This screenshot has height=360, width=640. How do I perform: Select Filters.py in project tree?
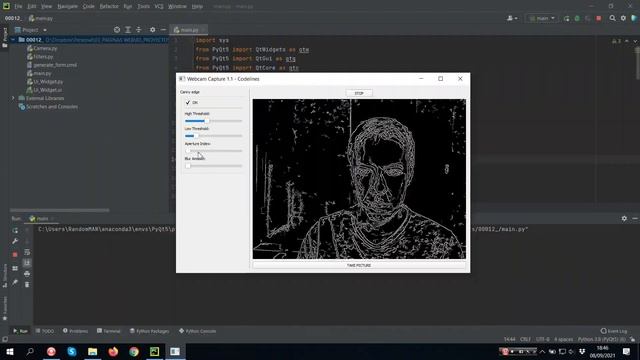pyautogui.click(x=40, y=57)
